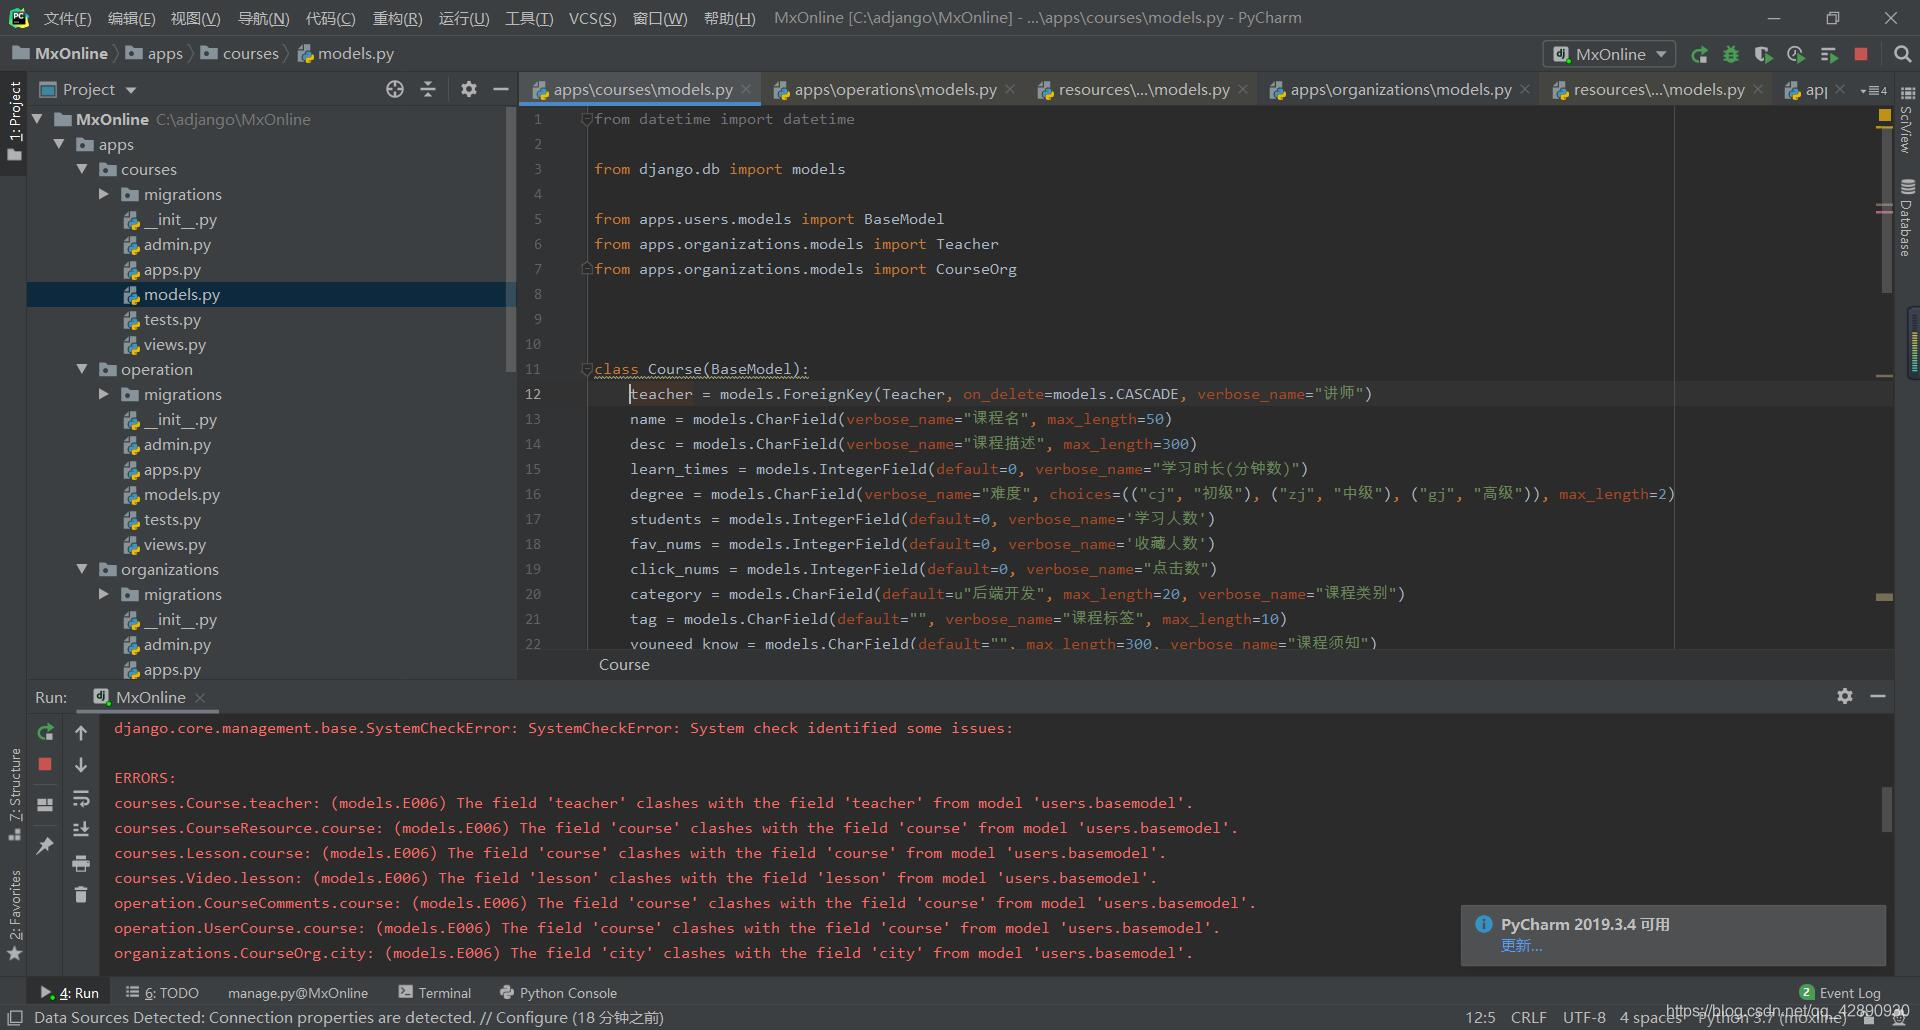Click 12:5 caret position in status bar
The height and width of the screenshot is (1030, 1920).
pos(1480,1017)
